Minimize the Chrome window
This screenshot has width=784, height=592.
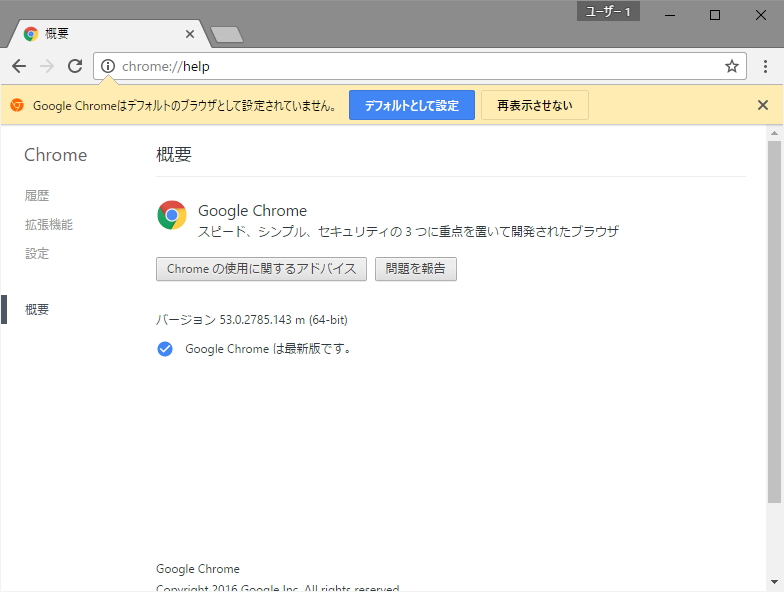(x=670, y=15)
